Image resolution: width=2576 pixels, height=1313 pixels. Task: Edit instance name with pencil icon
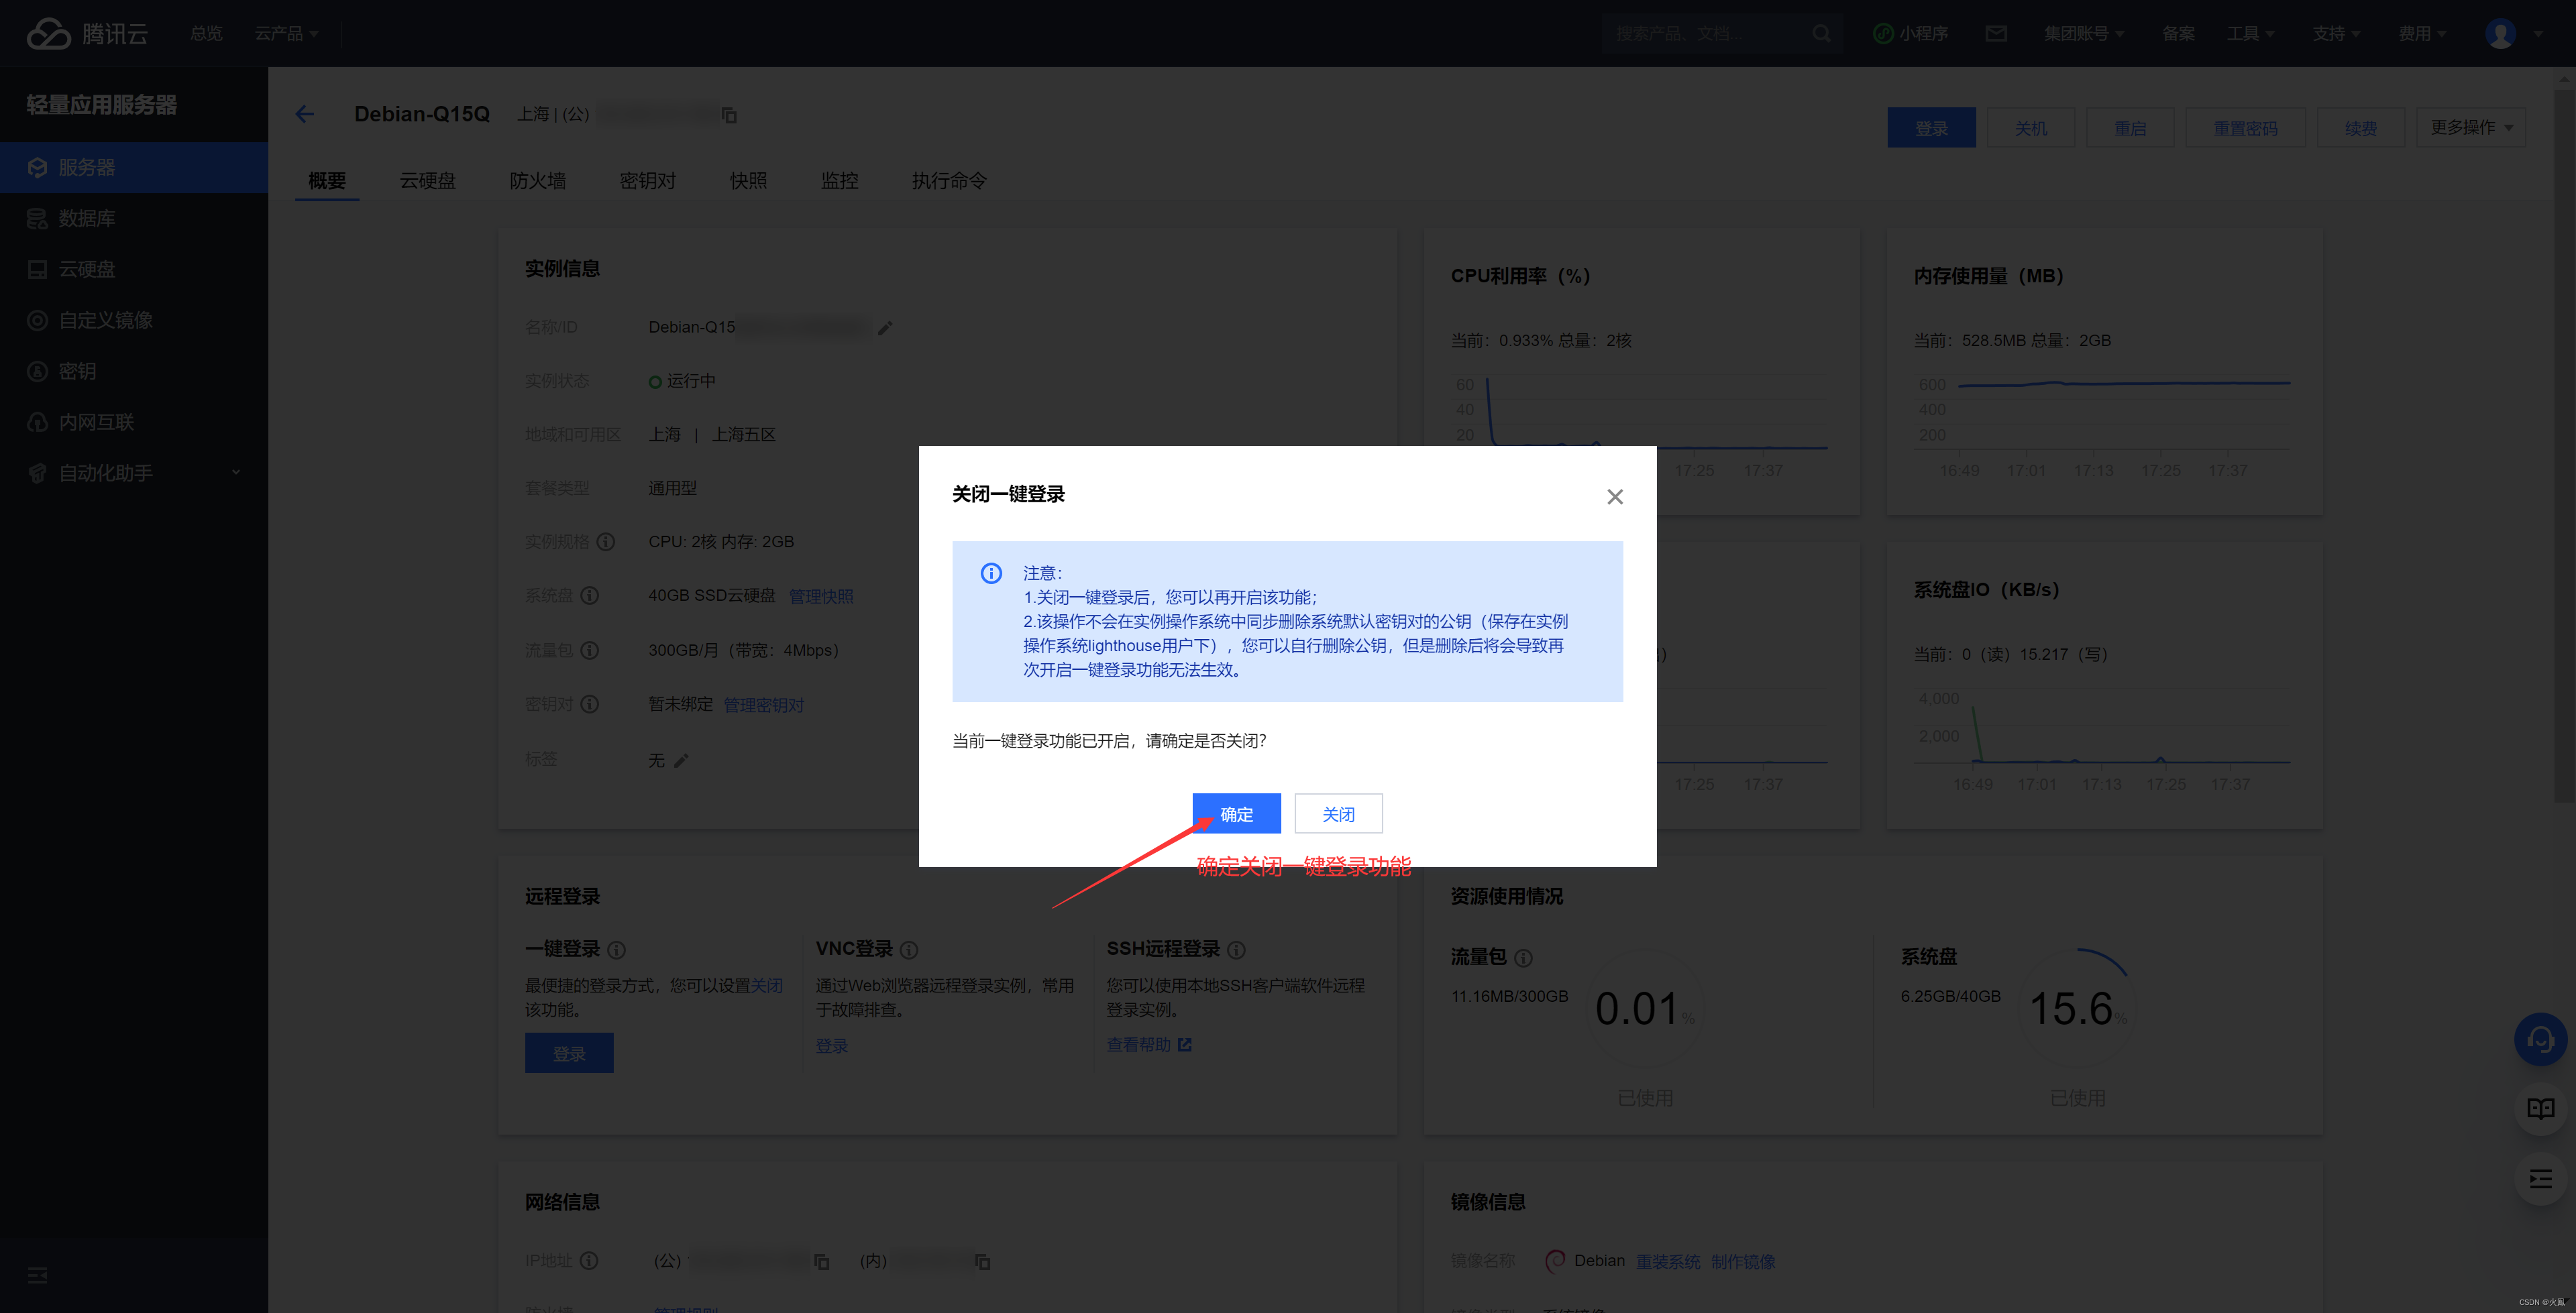pyautogui.click(x=885, y=328)
